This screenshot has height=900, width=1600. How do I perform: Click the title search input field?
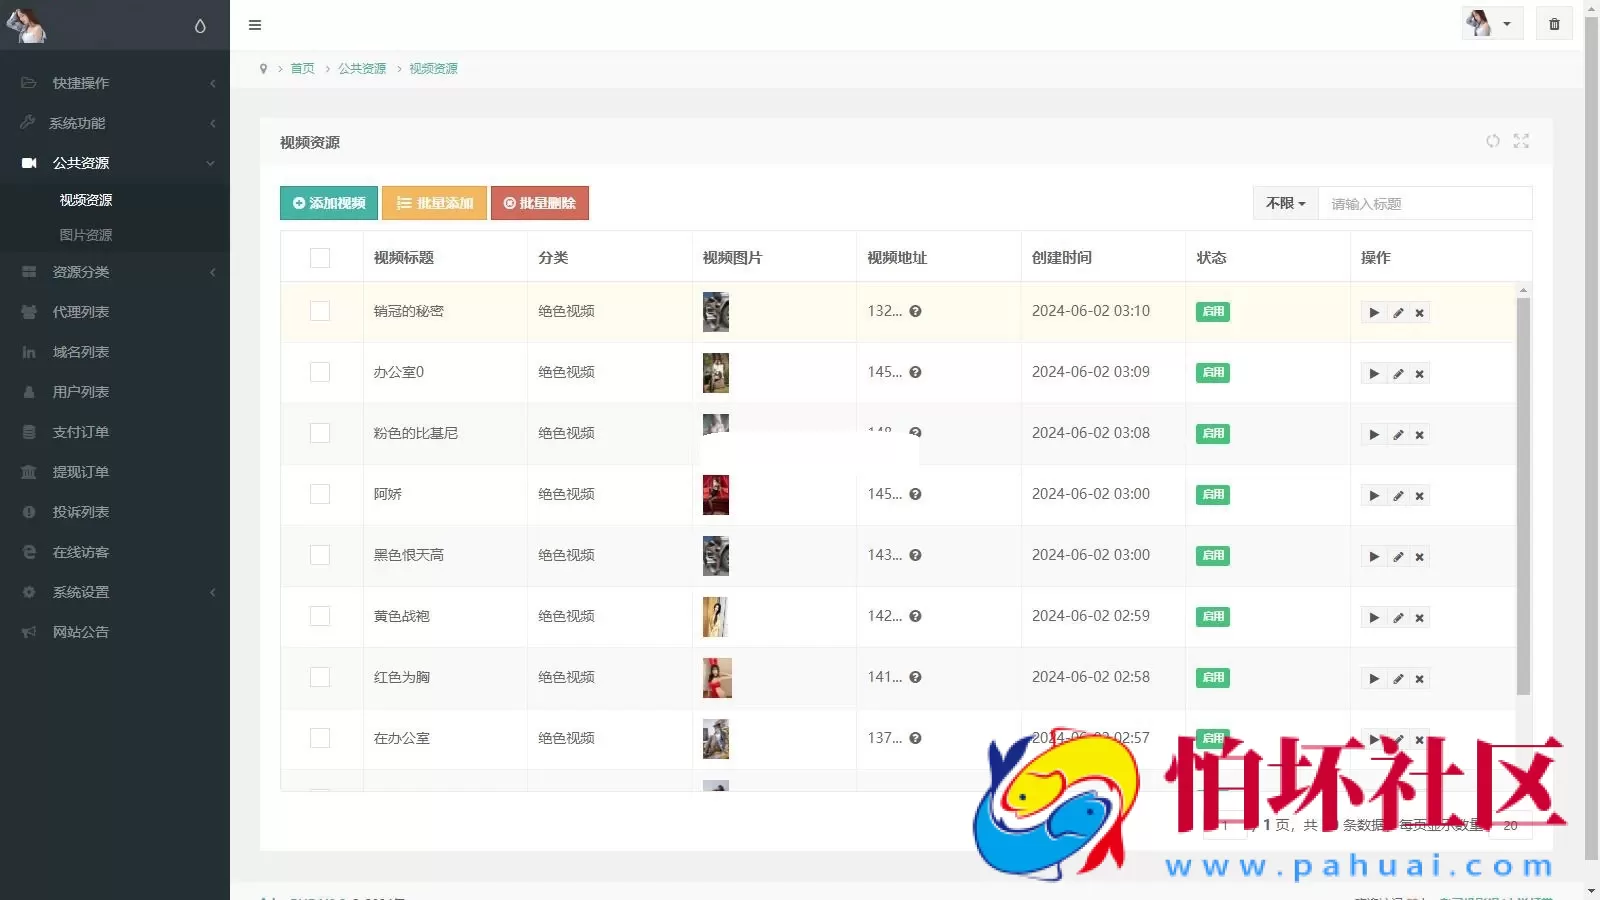[x=1424, y=203]
